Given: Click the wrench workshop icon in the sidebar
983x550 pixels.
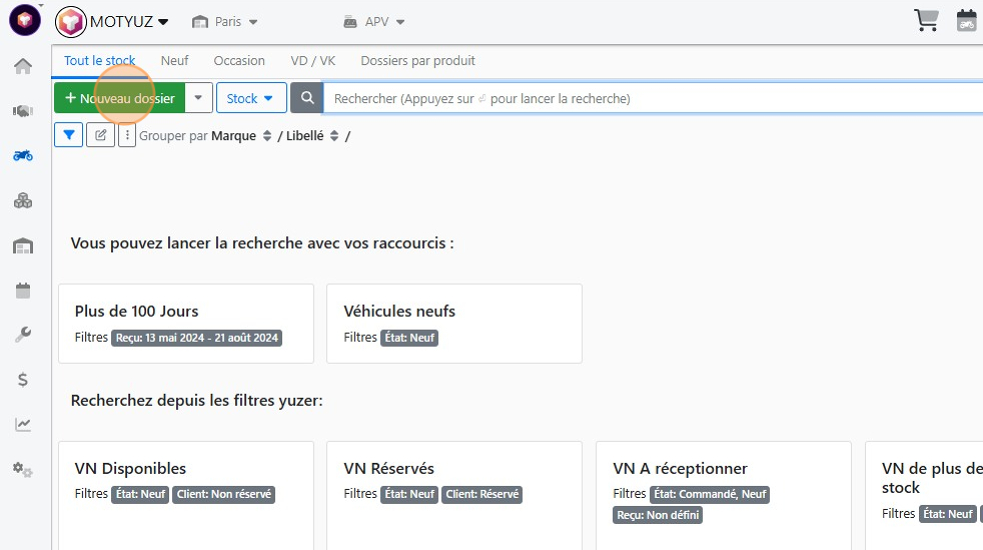Looking at the screenshot, I should pos(23,334).
